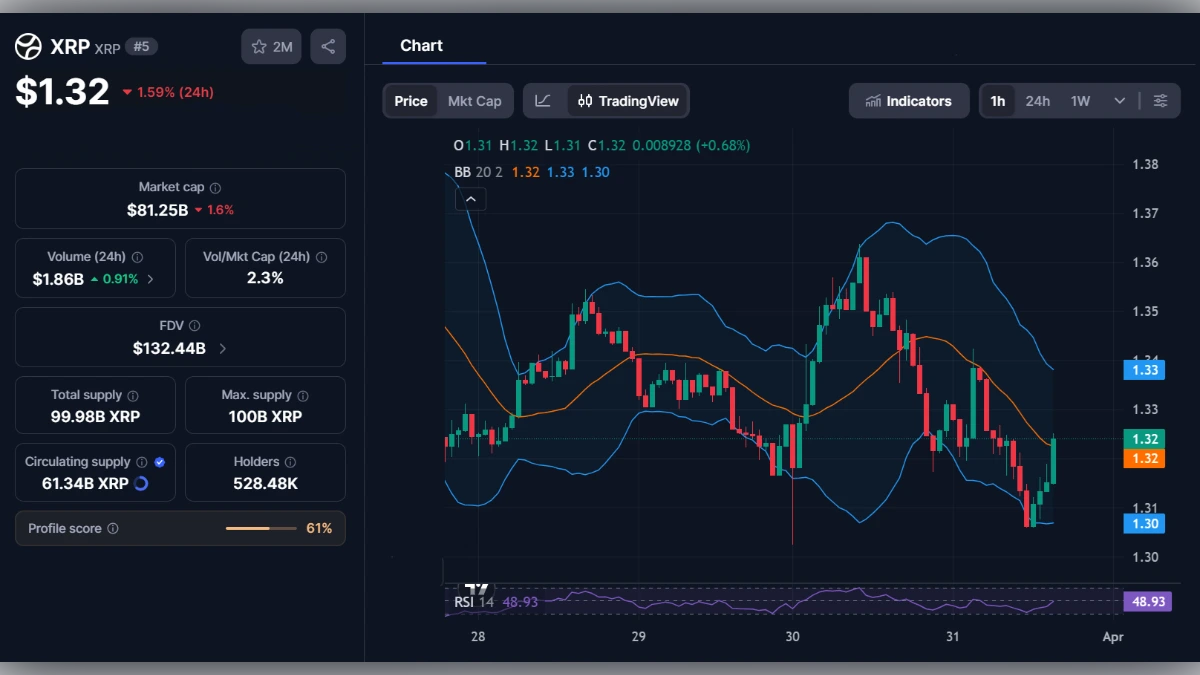Switch chart to Mkt Cap view
The width and height of the screenshot is (1200, 675).
[476, 100]
